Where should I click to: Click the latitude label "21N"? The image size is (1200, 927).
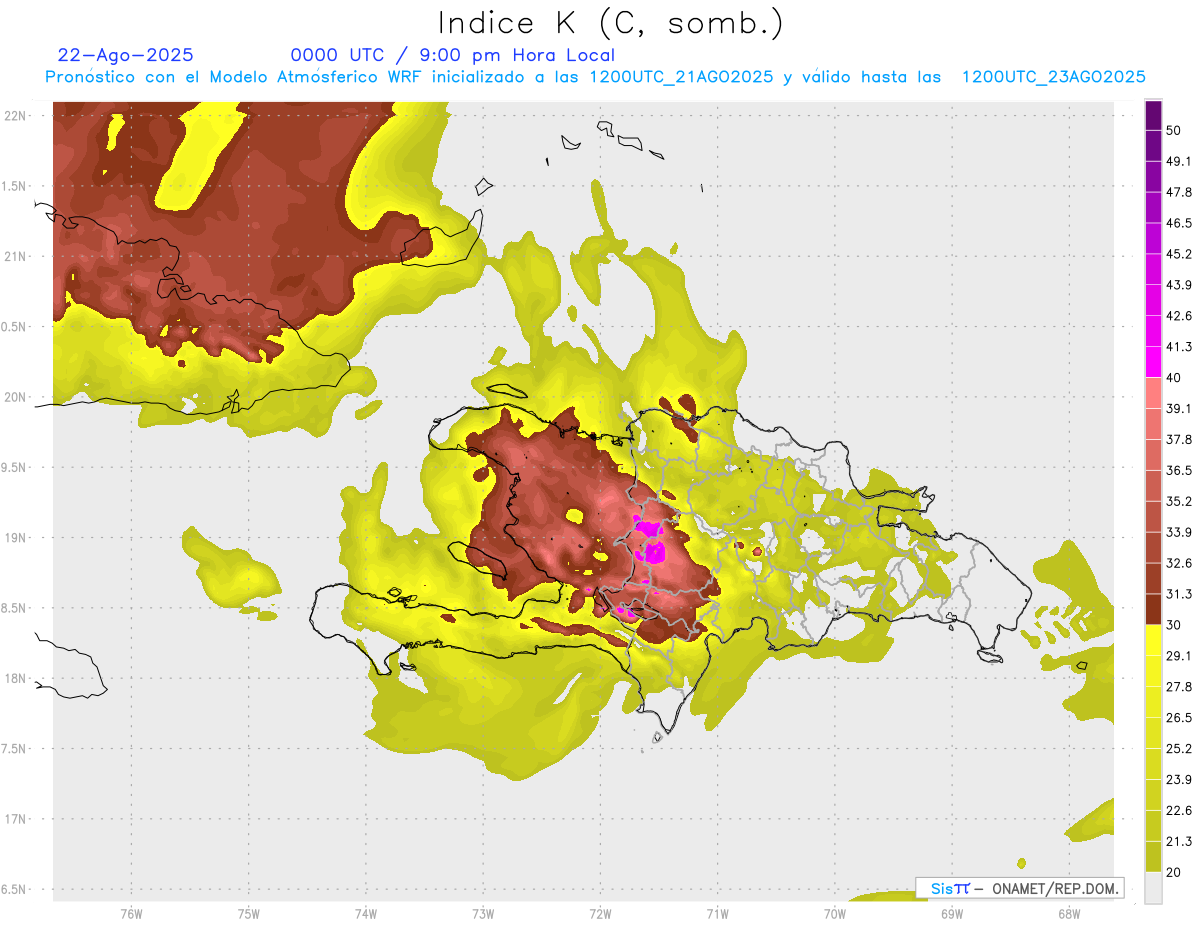[x=15, y=256]
